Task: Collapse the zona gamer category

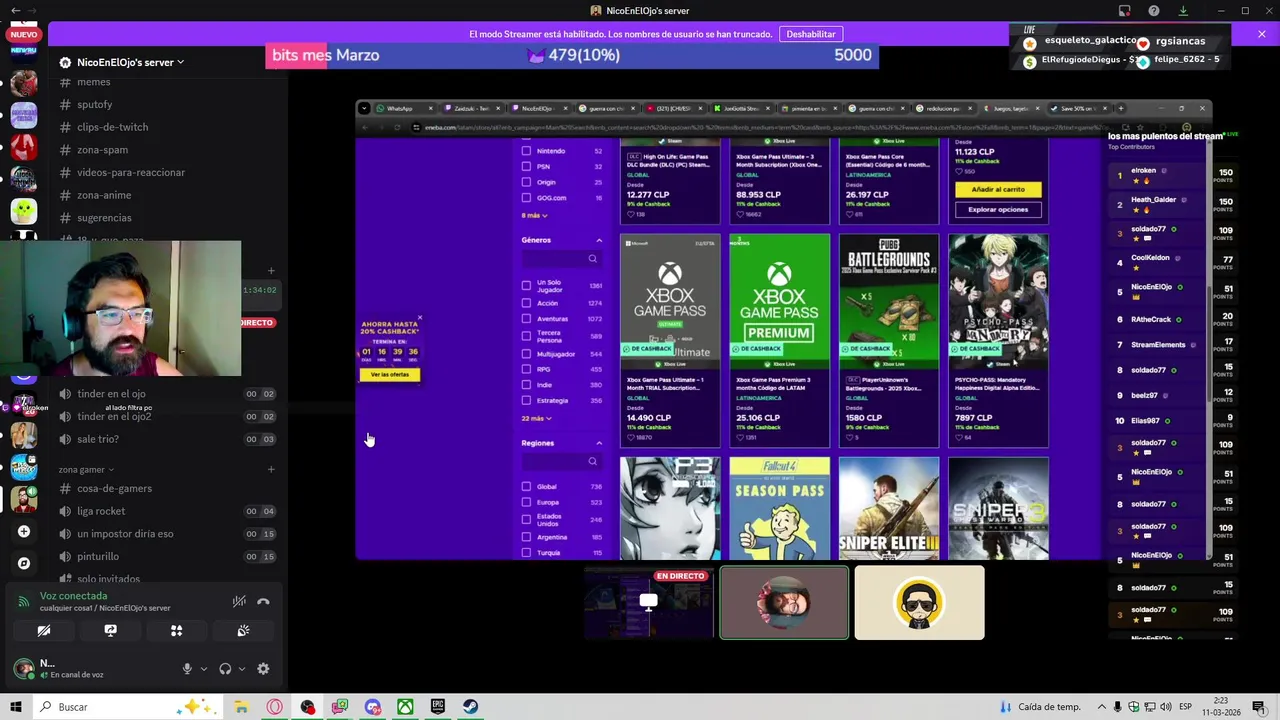Action: pos(86,469)
